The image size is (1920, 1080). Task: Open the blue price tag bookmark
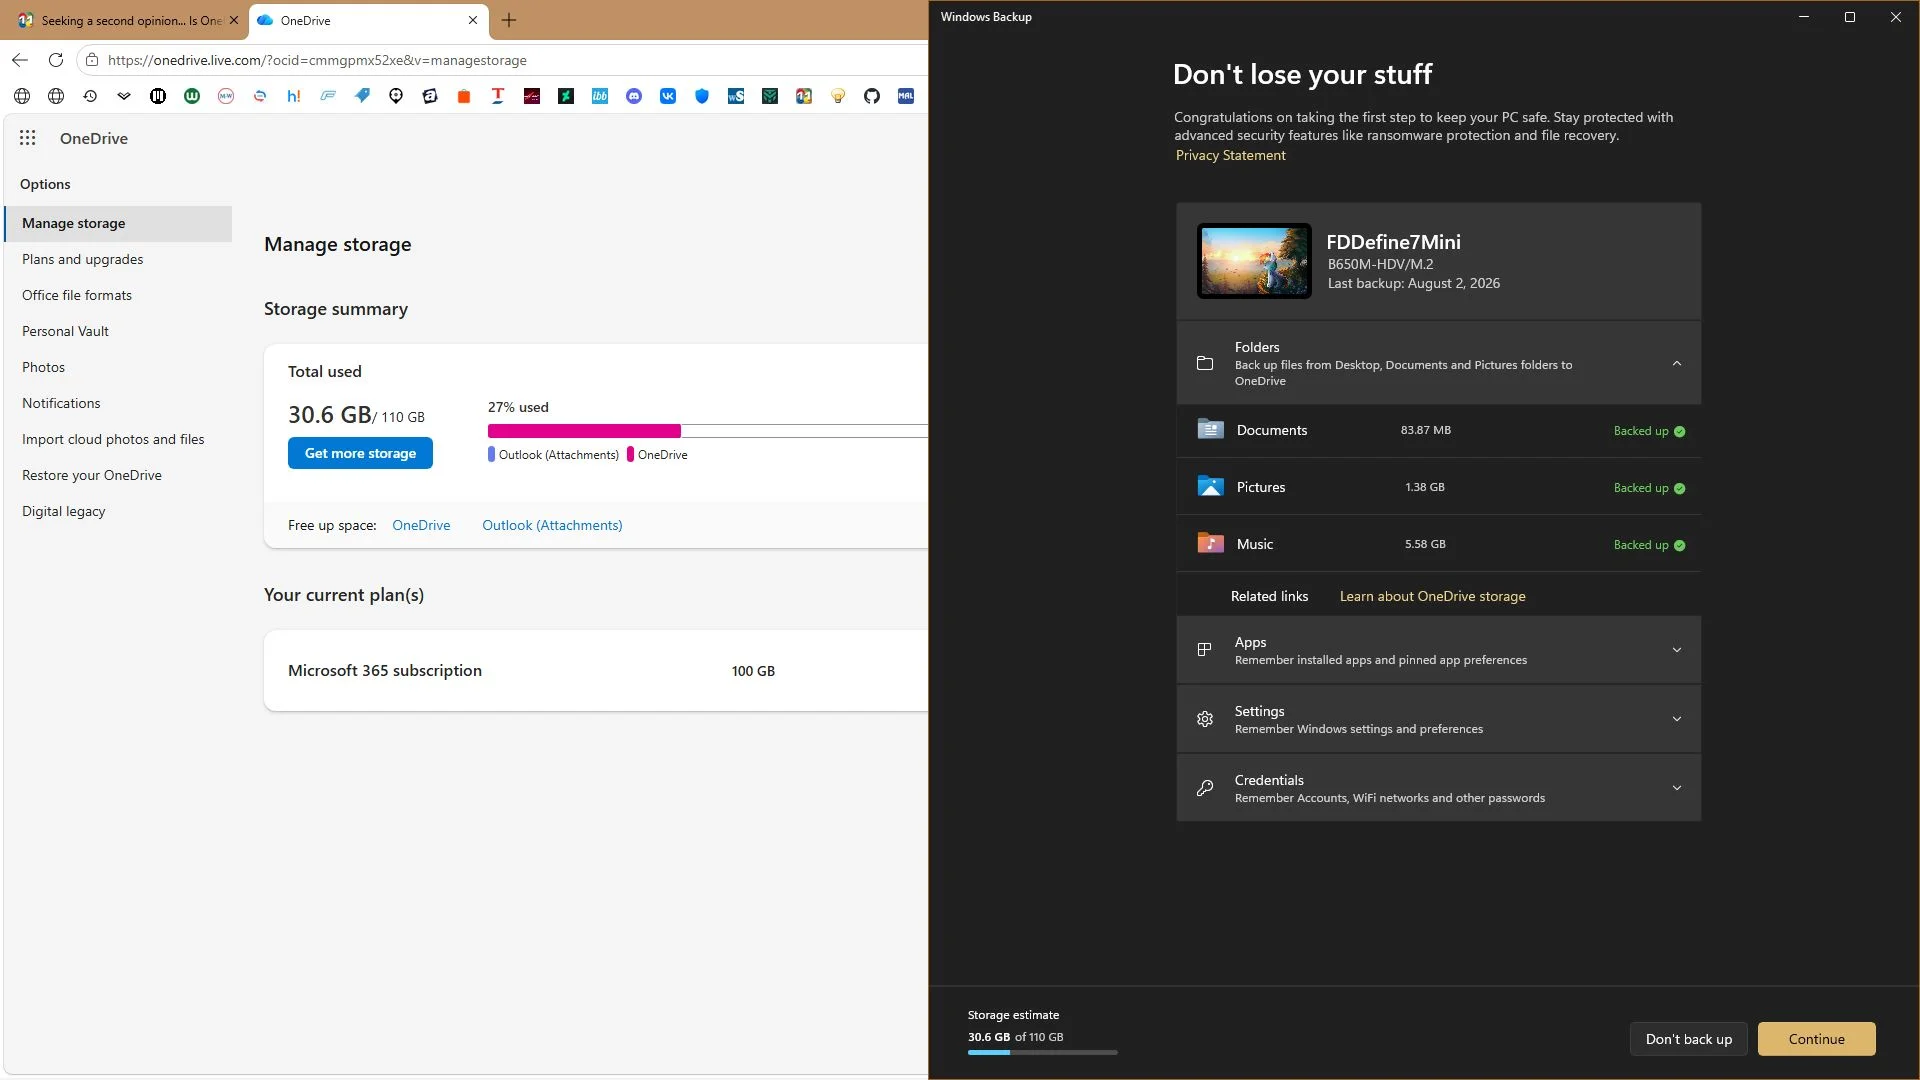pyautogui.click(x=362, y=96)
